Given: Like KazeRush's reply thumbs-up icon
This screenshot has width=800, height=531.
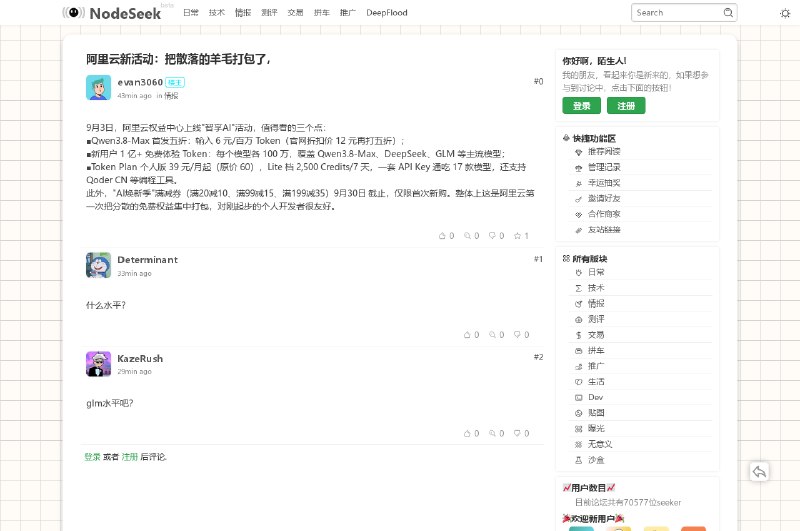Looking at the screenshot, I should 467,433.
